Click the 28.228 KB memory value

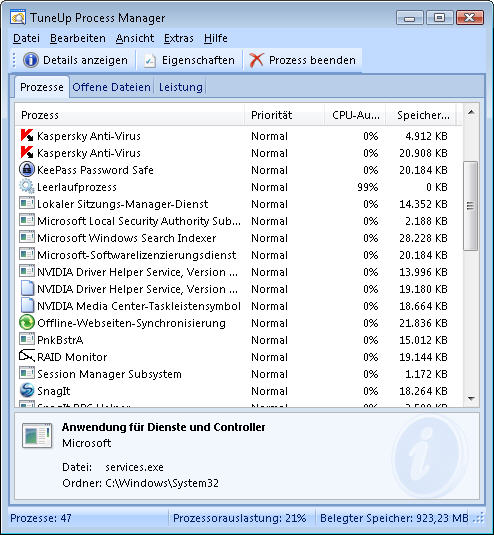423,238
